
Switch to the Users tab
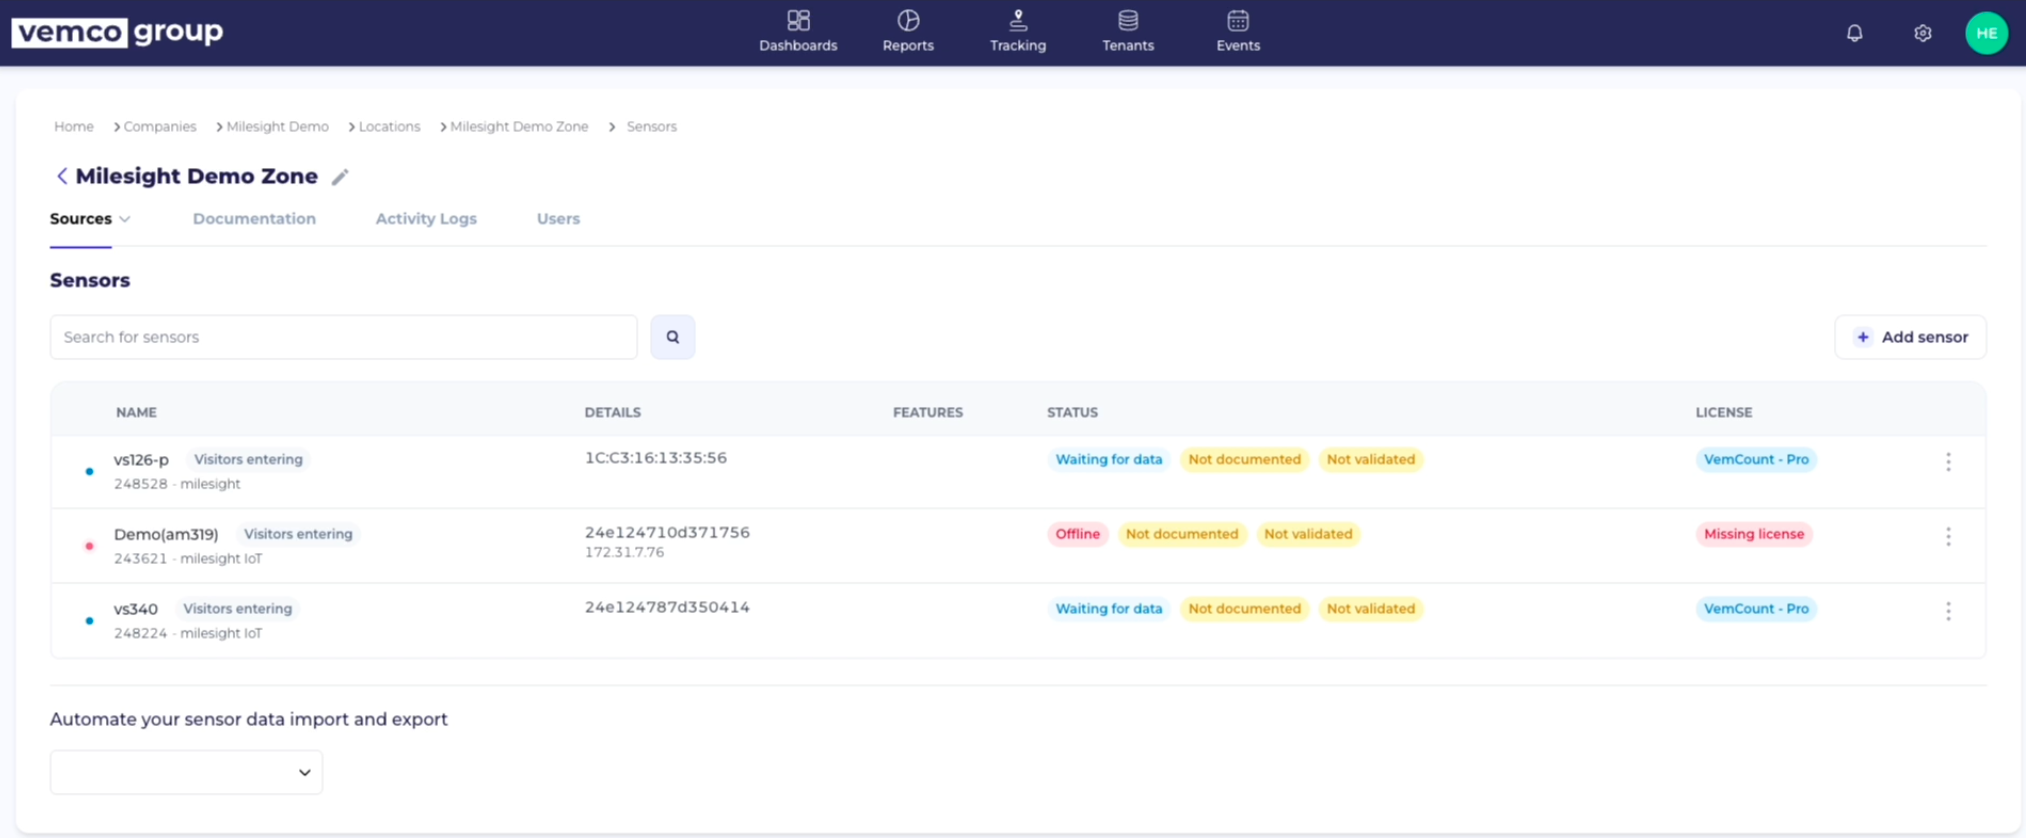558,218
